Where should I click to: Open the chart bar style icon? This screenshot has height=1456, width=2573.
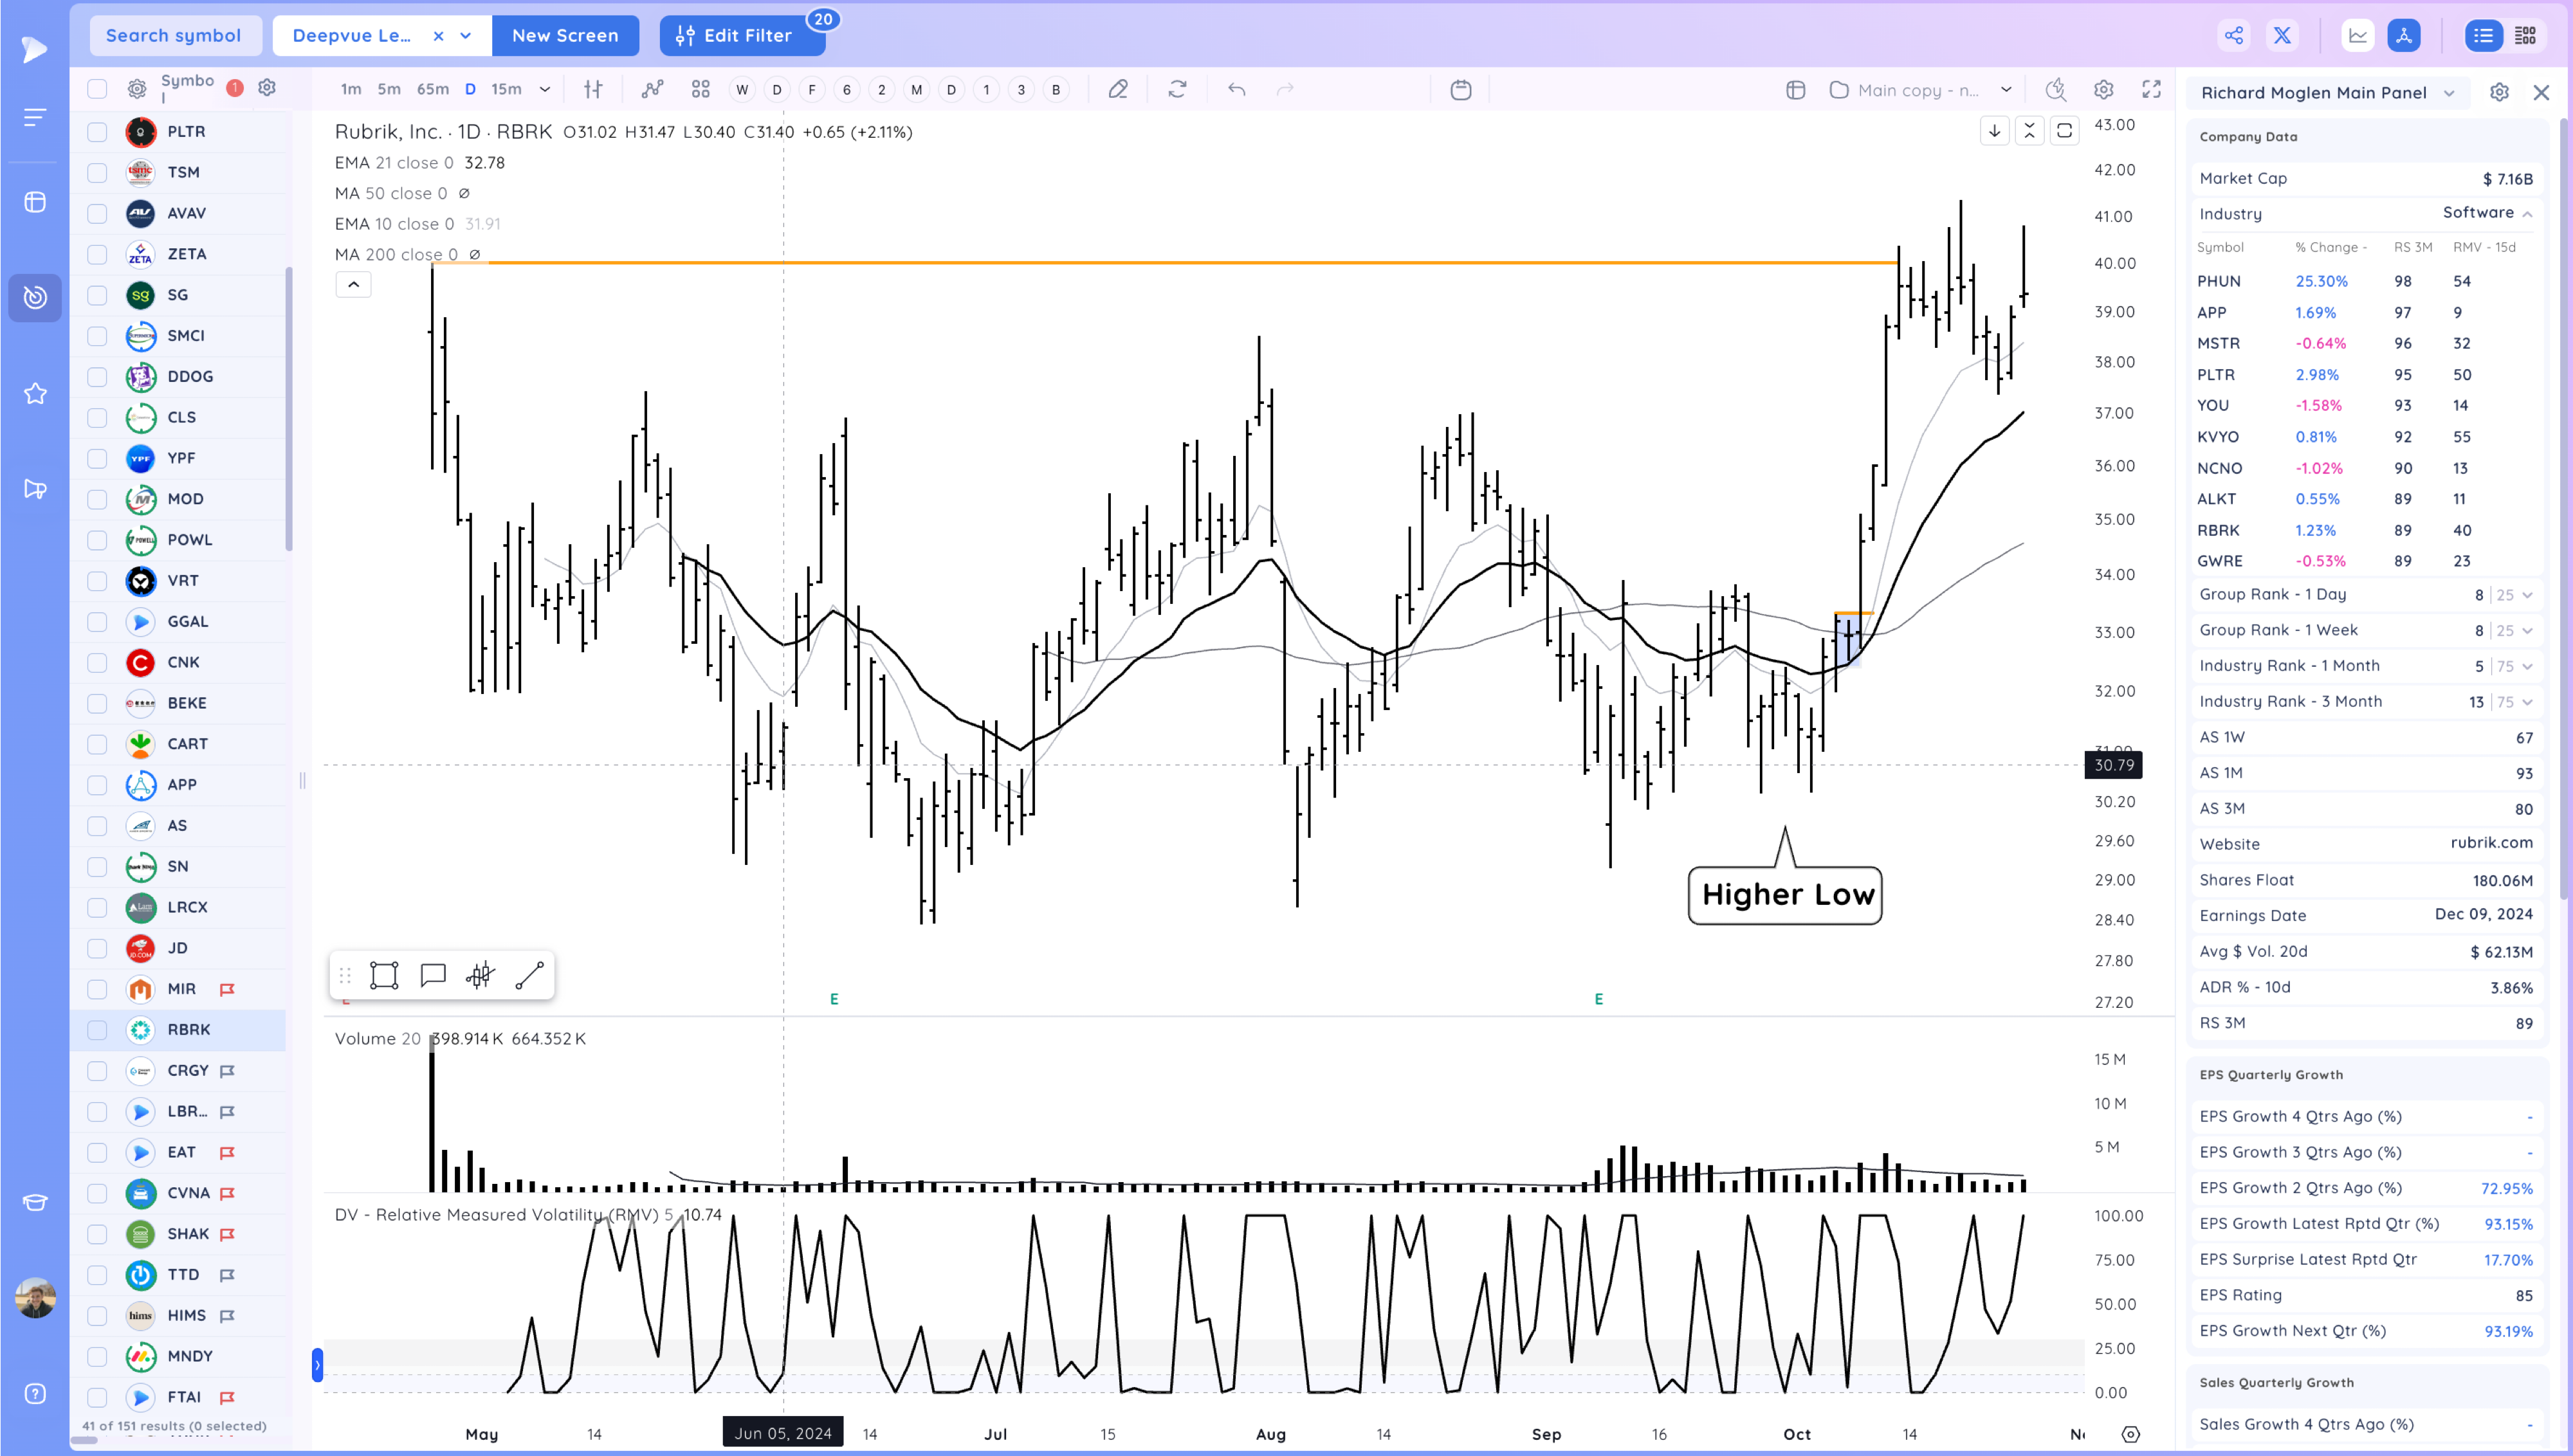coord(593,90)
